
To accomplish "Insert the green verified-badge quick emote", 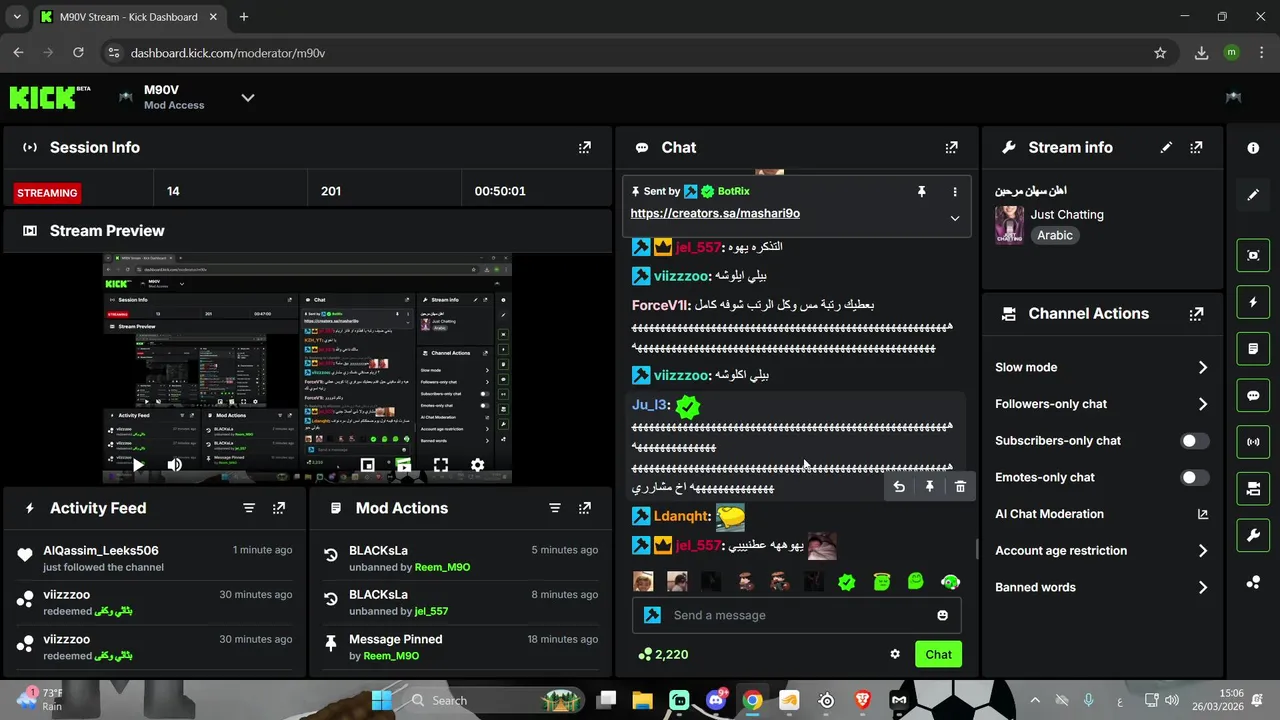I will (847, 582).
